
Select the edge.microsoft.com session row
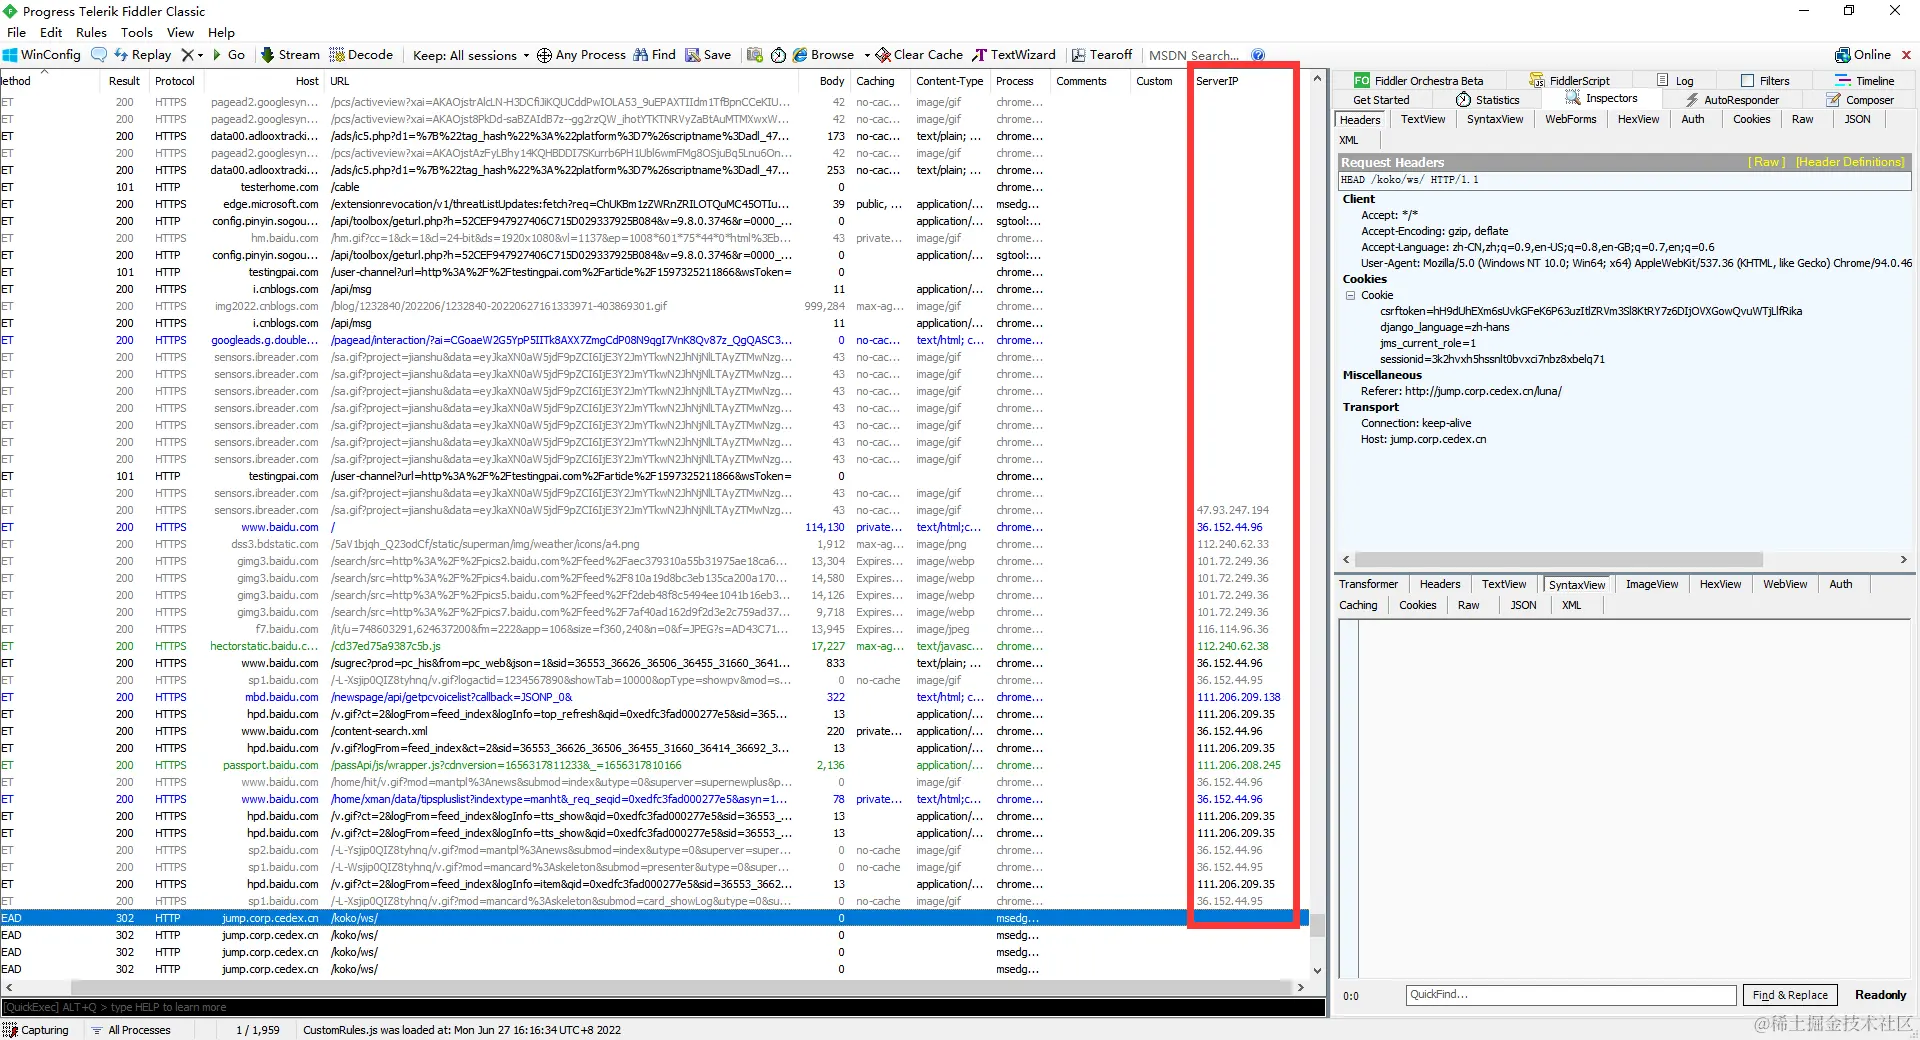click(x=653, y=204)
